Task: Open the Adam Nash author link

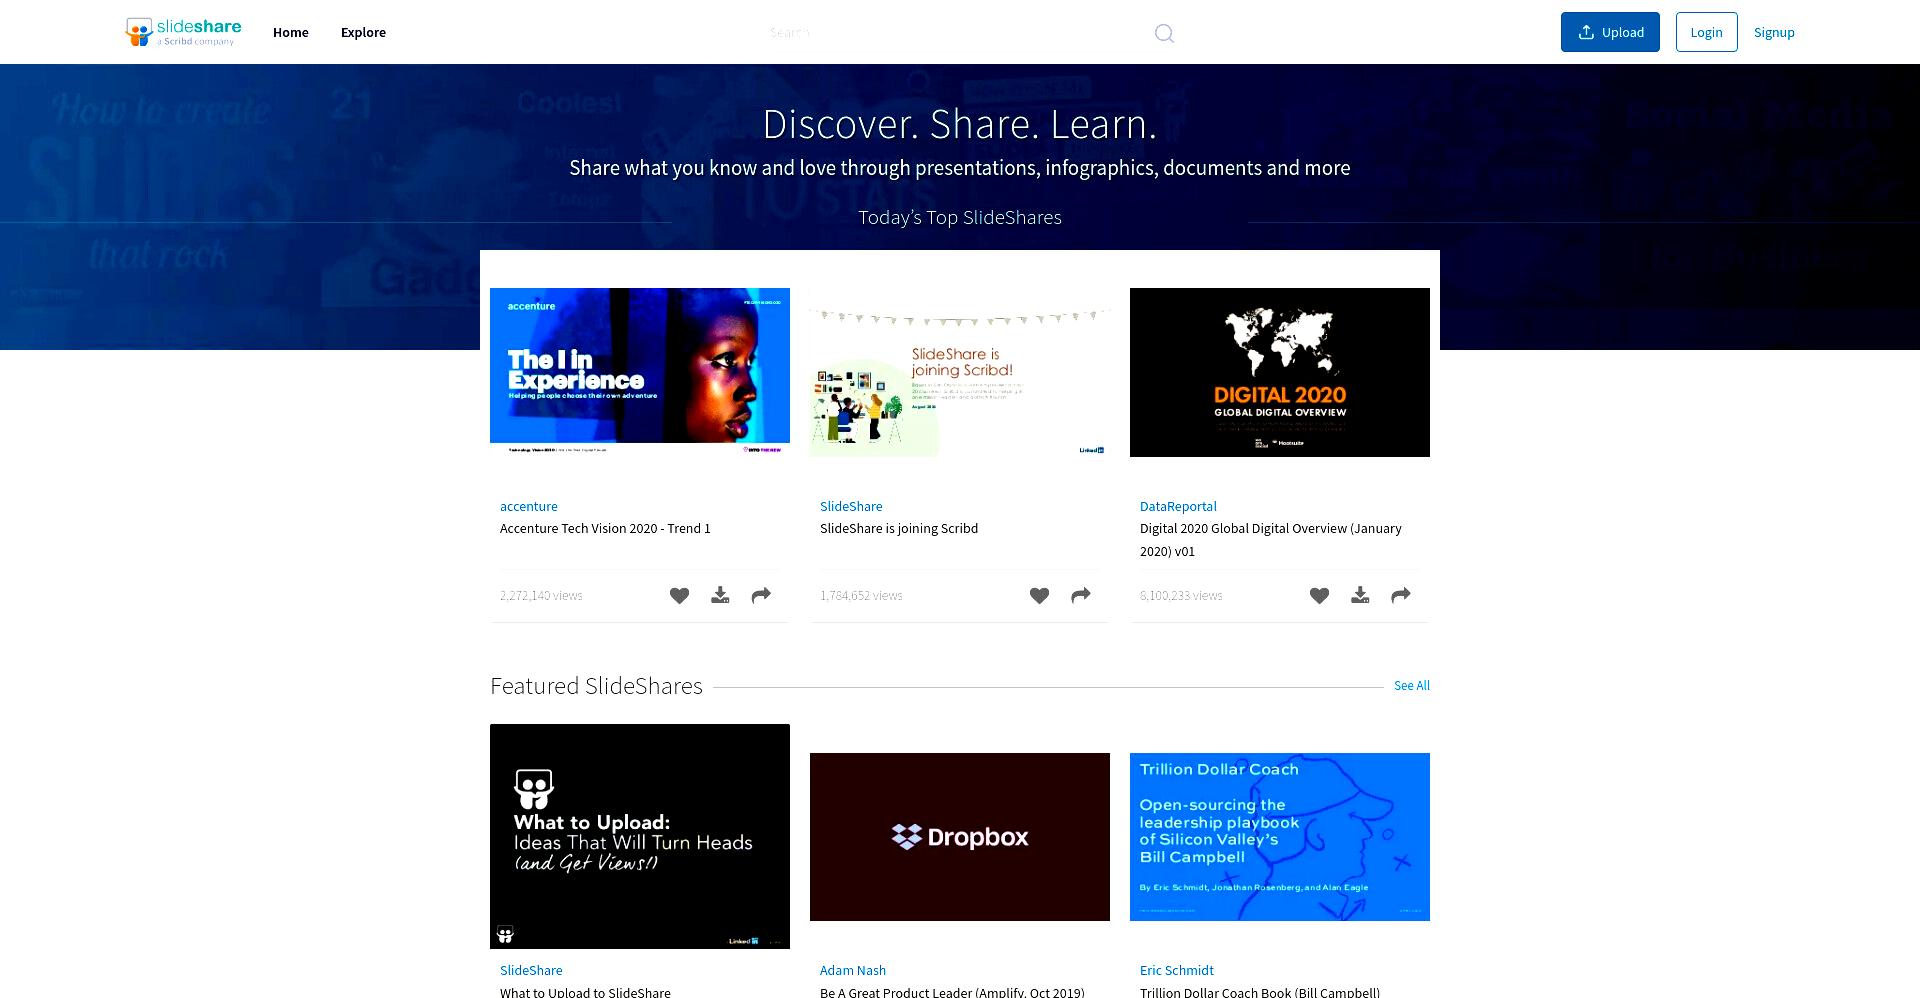Action: click(x=853, y=970)
